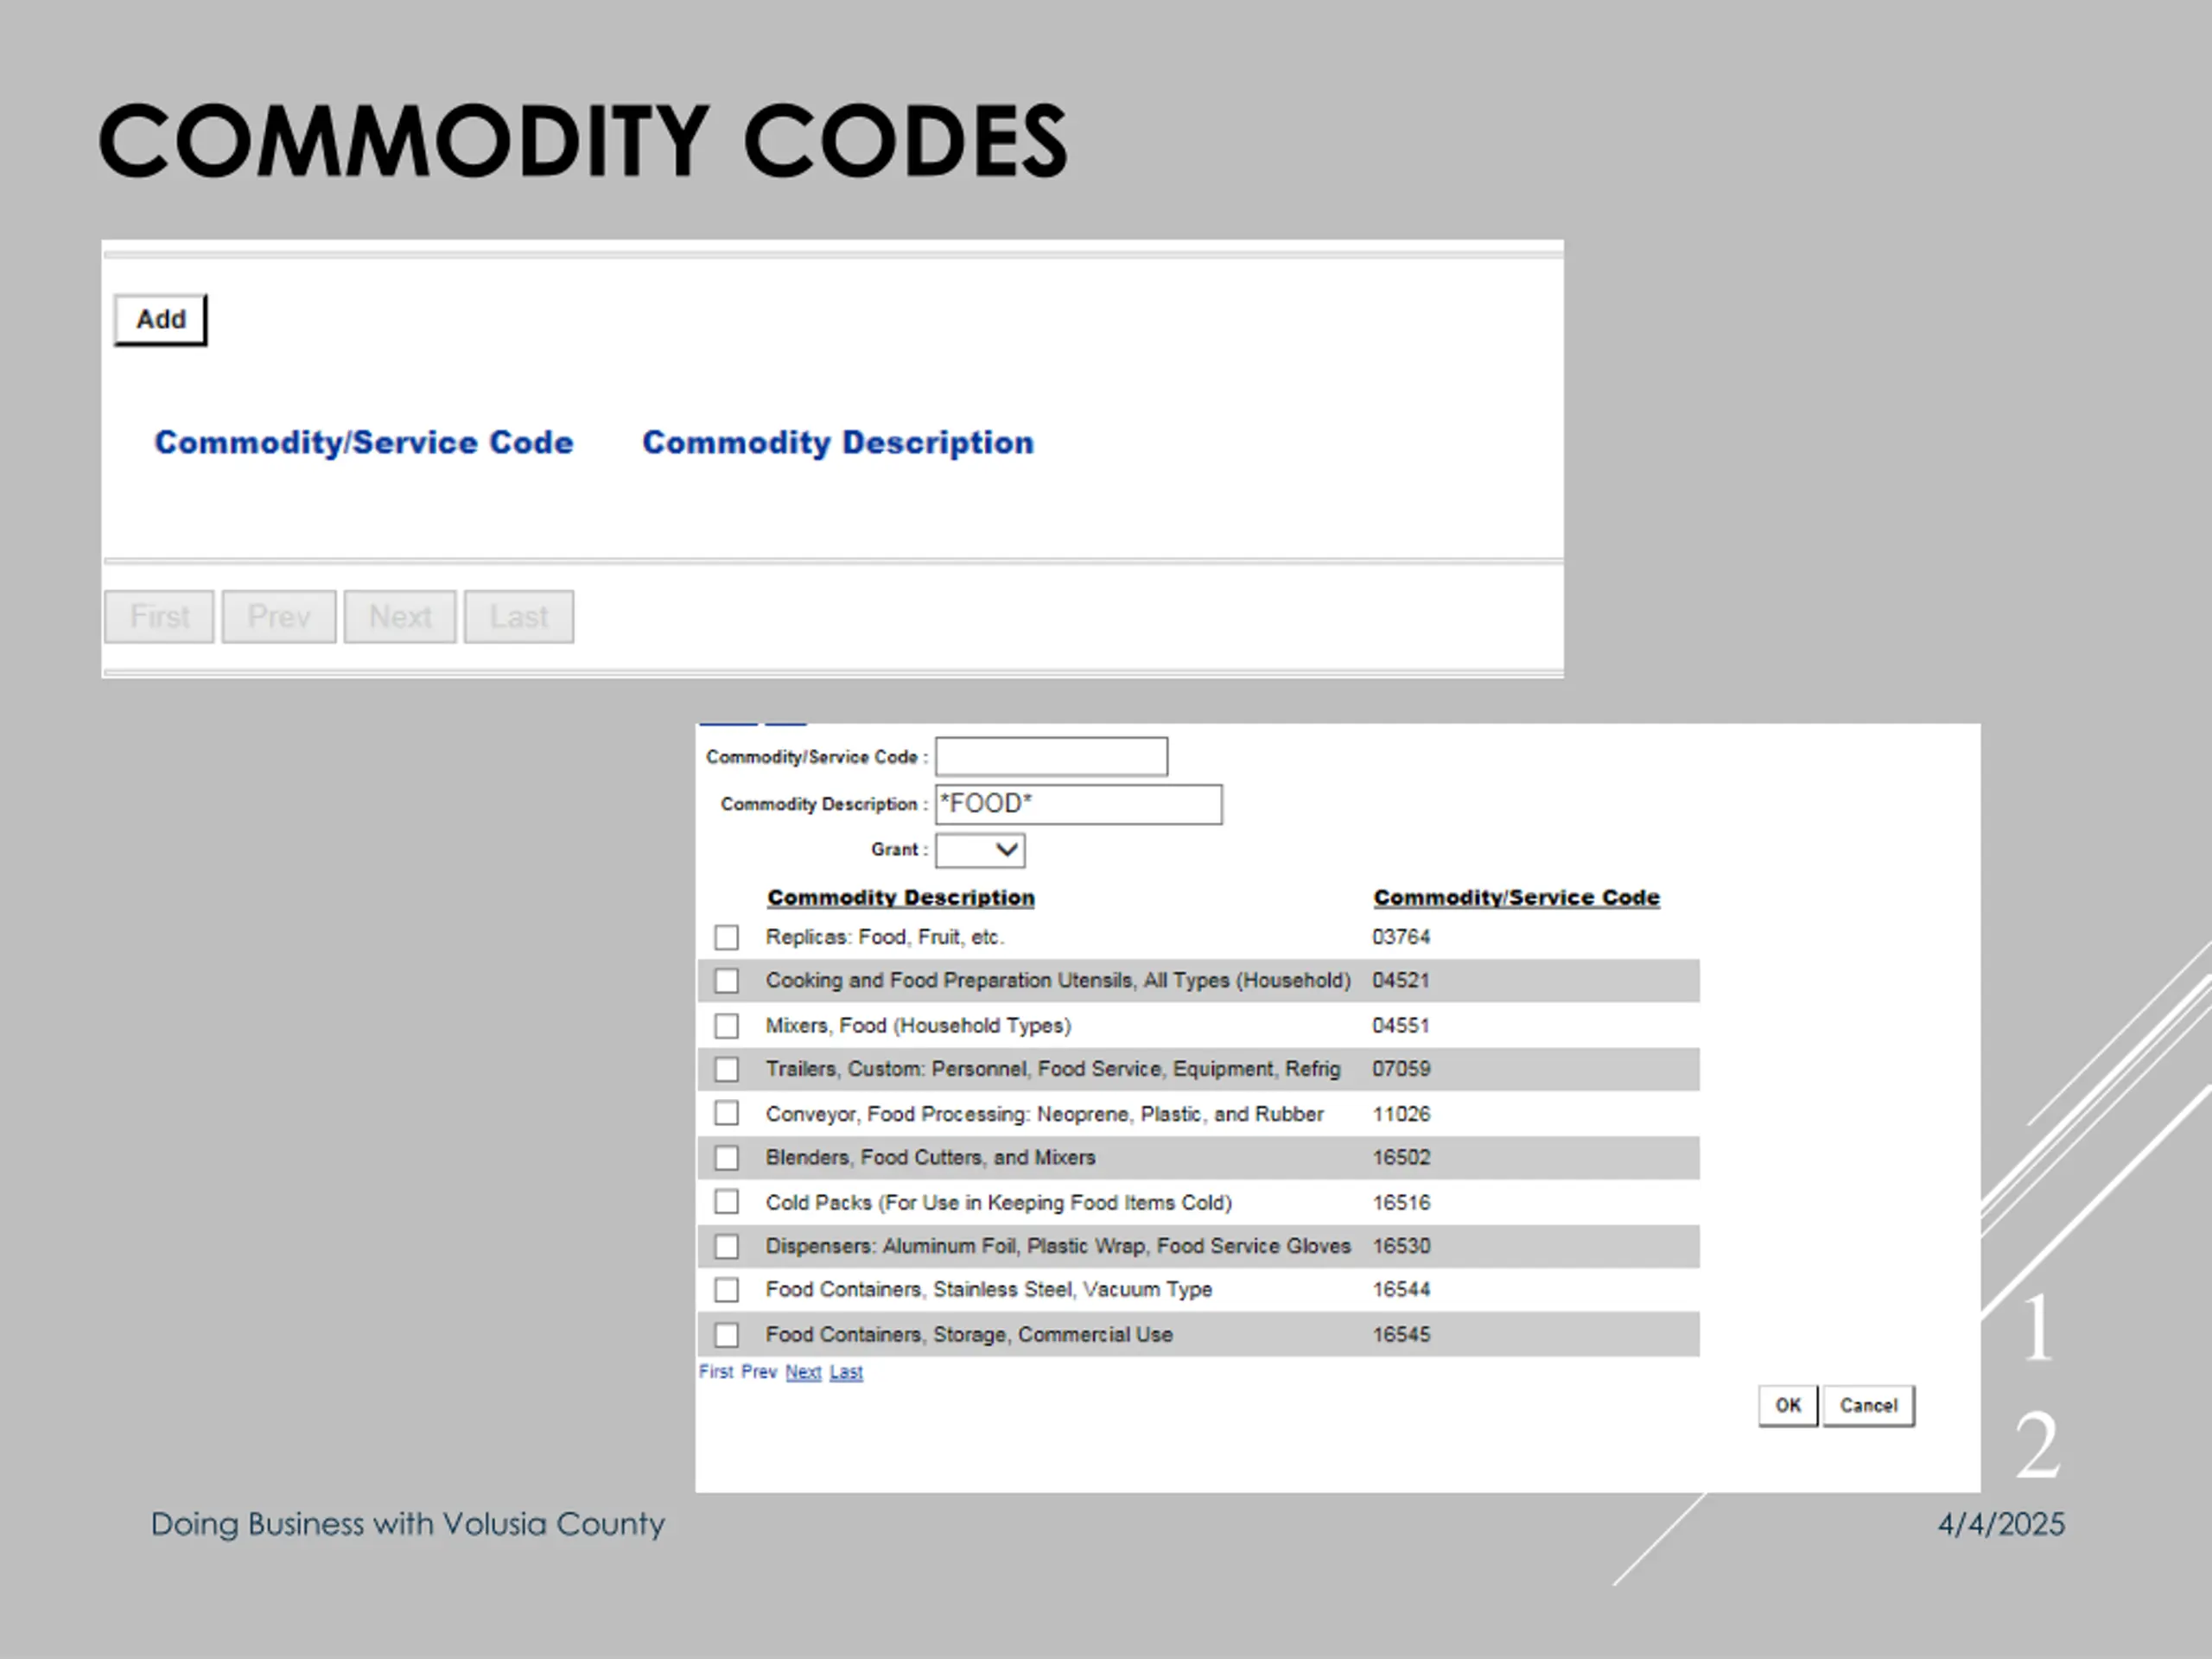2212x1659 pixels.
Task: Click Prev pagination link in search dialog
Action: (x=759, y=1372)
